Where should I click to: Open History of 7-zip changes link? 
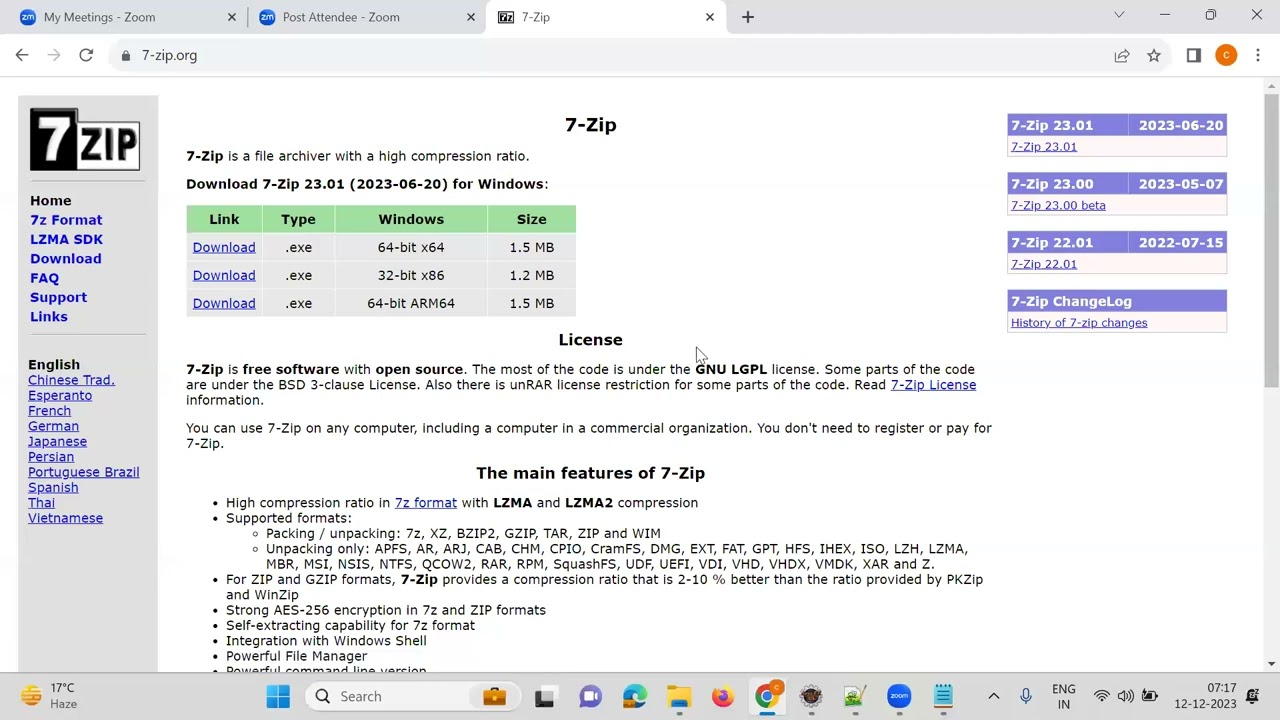(1079, 323)
